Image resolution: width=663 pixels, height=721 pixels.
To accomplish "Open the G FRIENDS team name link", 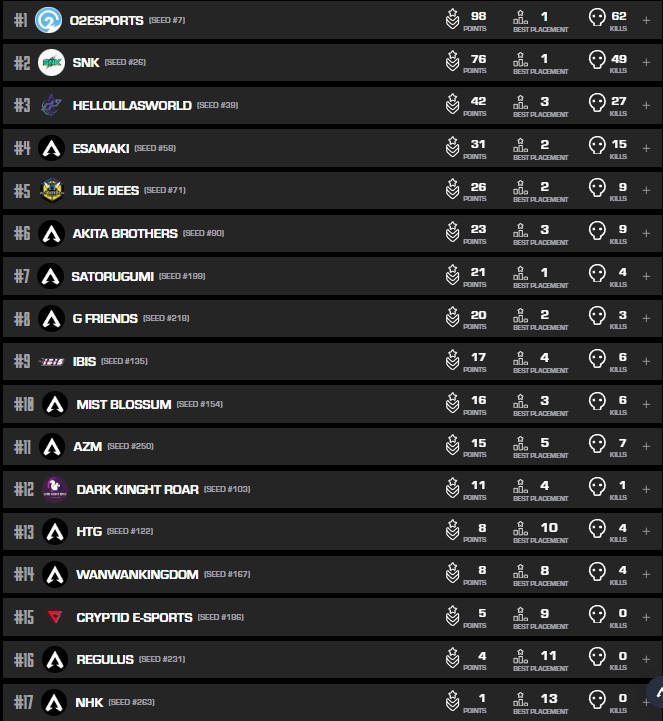I will 105,318.
